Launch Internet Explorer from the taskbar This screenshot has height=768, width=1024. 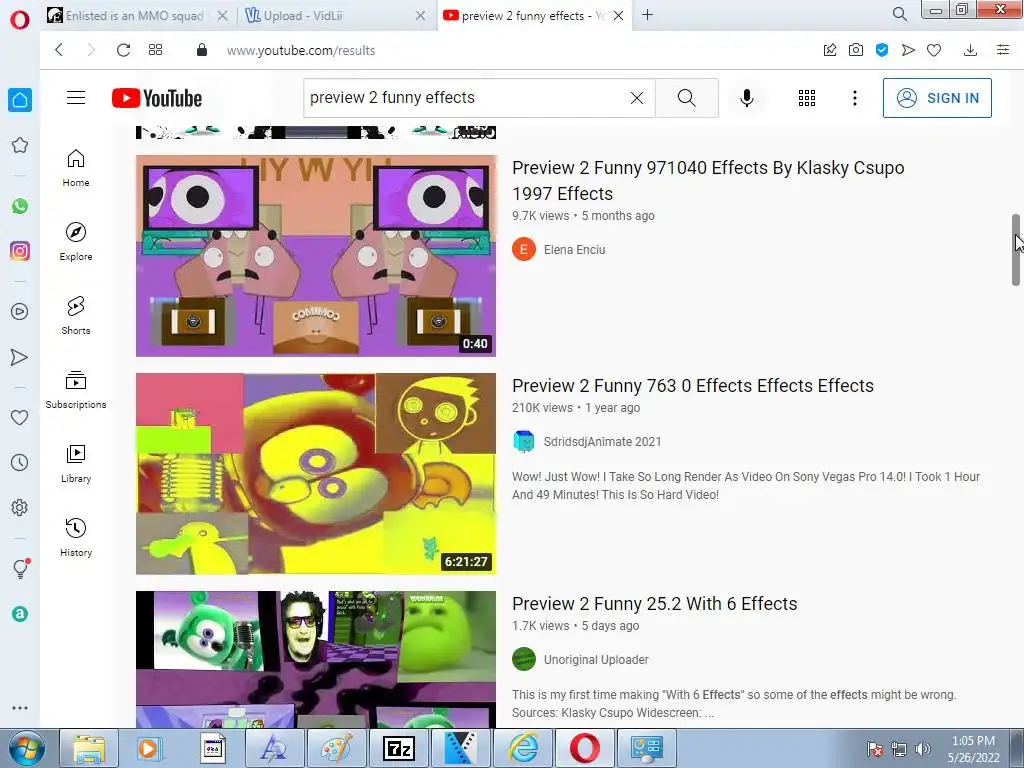[523, 748]
